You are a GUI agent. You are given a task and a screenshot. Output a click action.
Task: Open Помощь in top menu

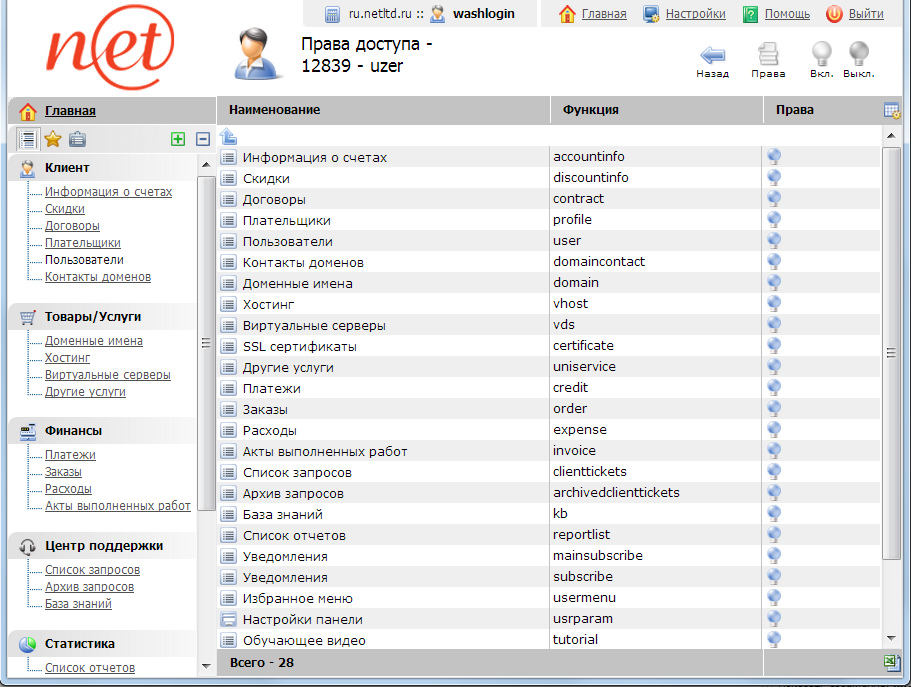coord(787,14)
